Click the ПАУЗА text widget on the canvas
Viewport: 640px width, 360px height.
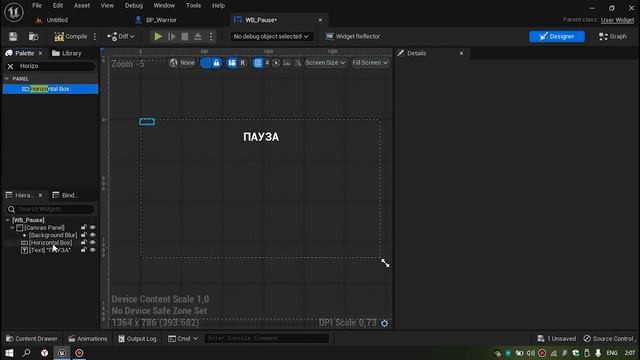[261, 137]
